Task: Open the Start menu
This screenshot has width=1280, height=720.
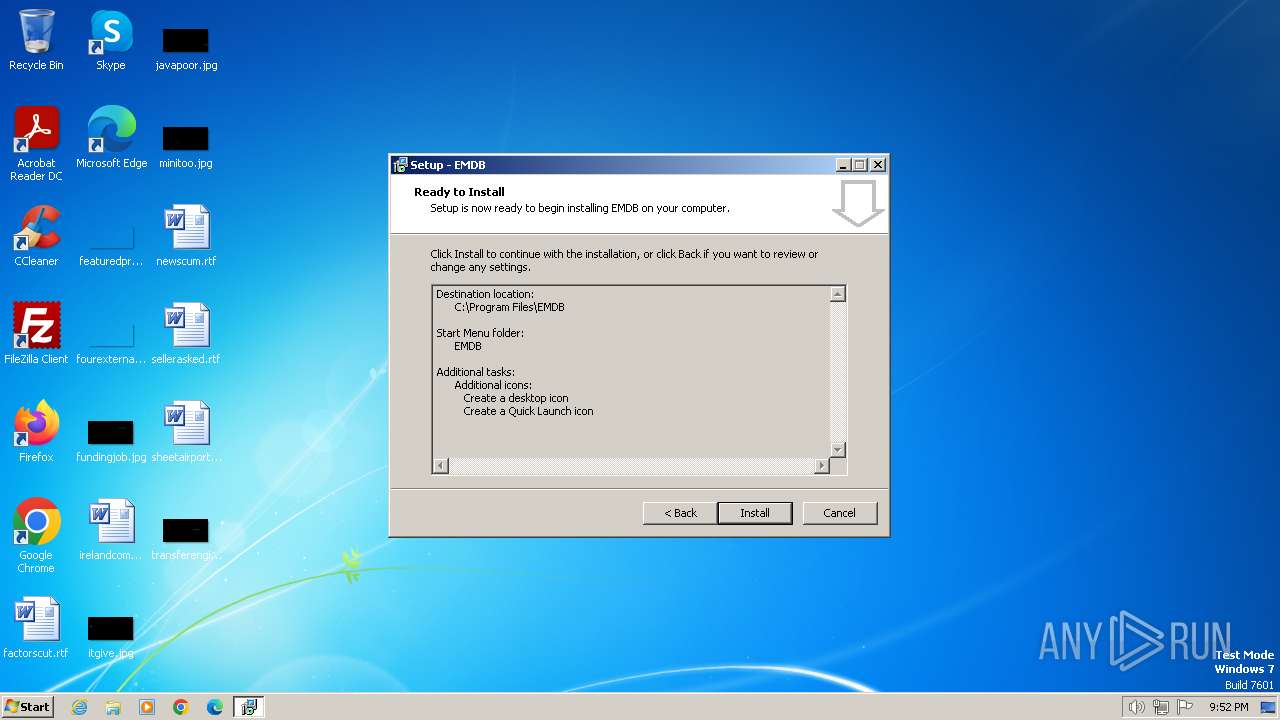Action: pos(28,707)
